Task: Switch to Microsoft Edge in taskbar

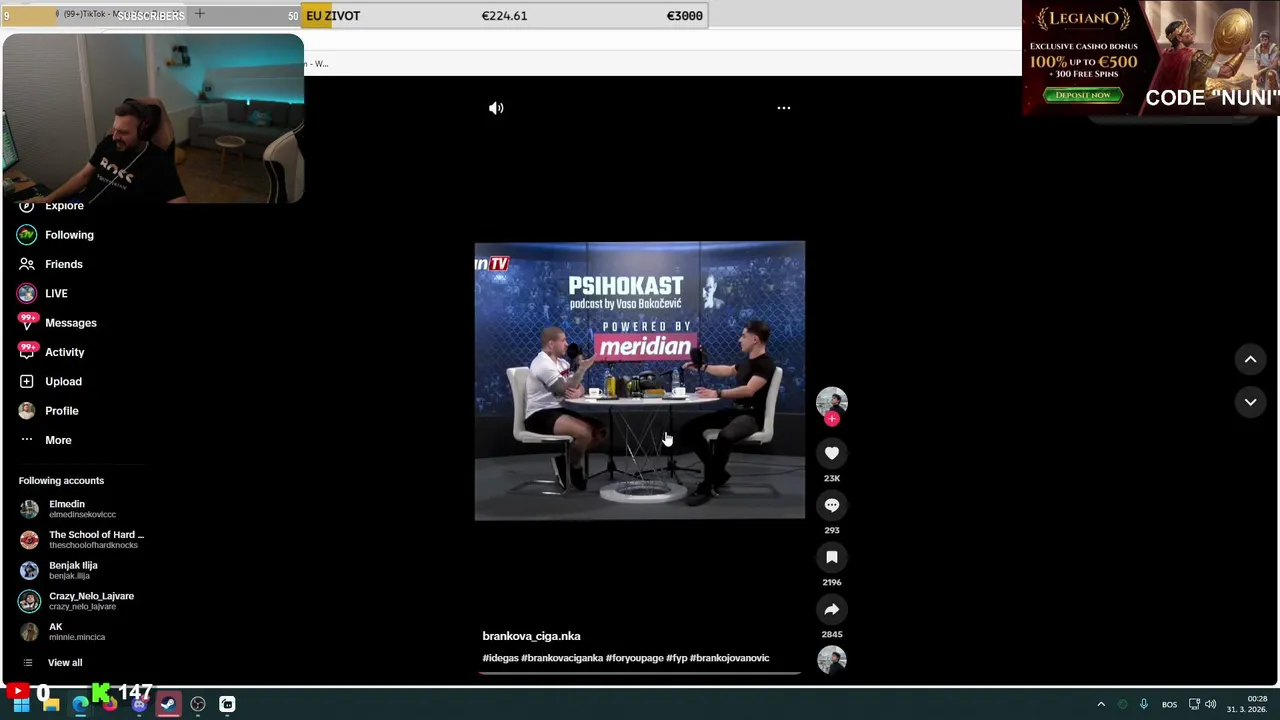Action: [x=80, y=705]
